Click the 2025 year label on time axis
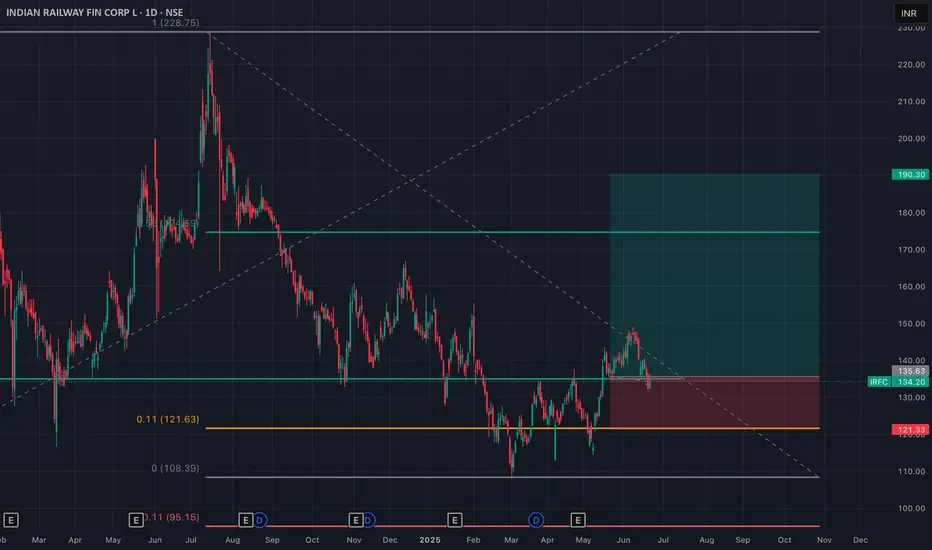Viewport: 932px width, 550px height. click(x=430, y=540)
